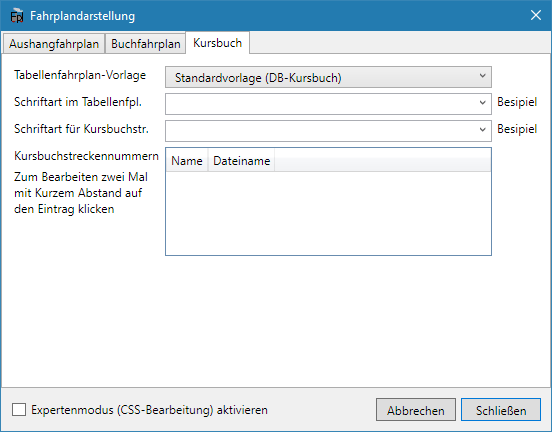
Task: Click the Fahrplandarstellung app icon in title bar
Action: (17, 16)
